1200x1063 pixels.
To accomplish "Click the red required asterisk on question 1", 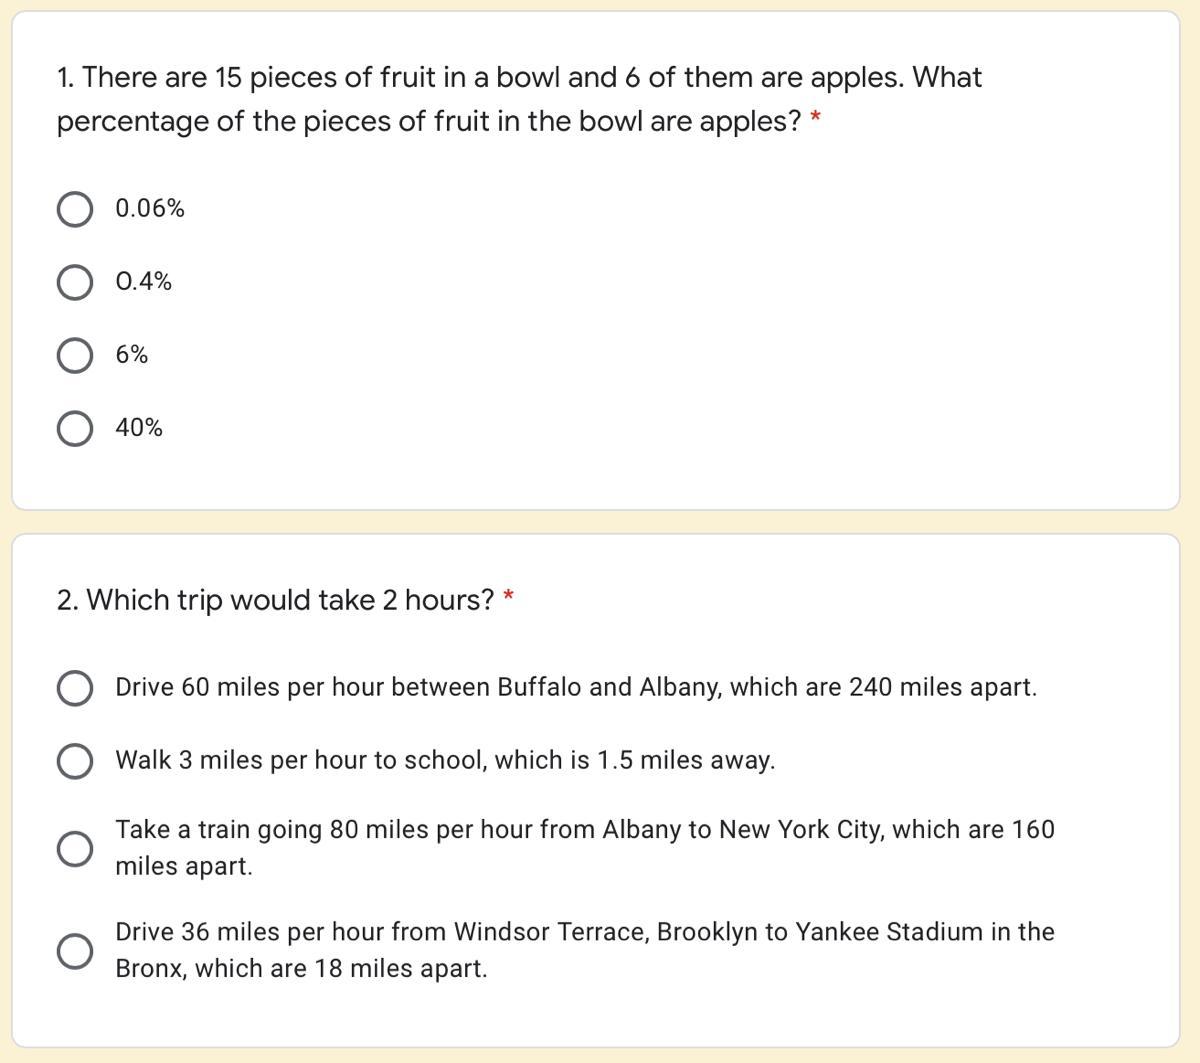I will (x=816, y=120).
